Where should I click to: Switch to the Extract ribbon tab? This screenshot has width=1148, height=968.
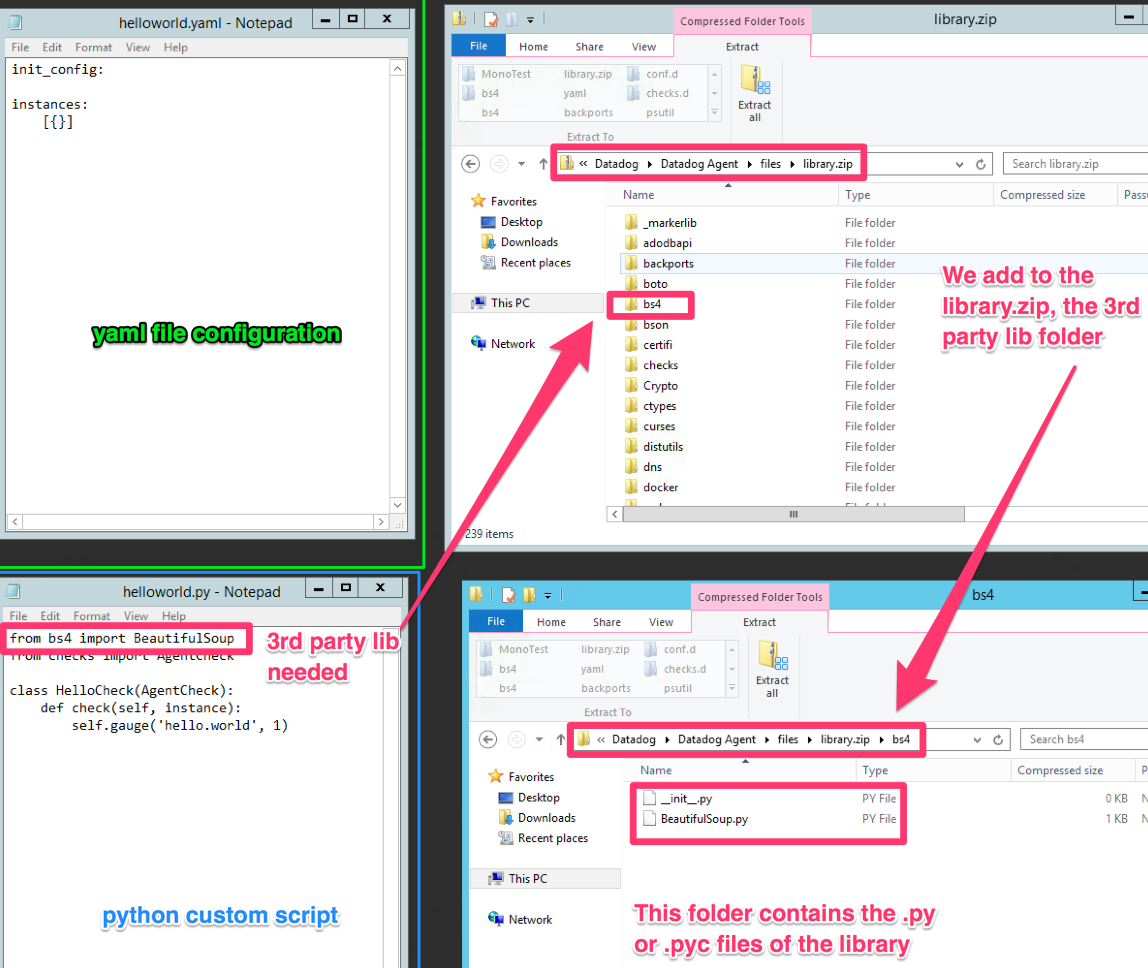(742, 47)
